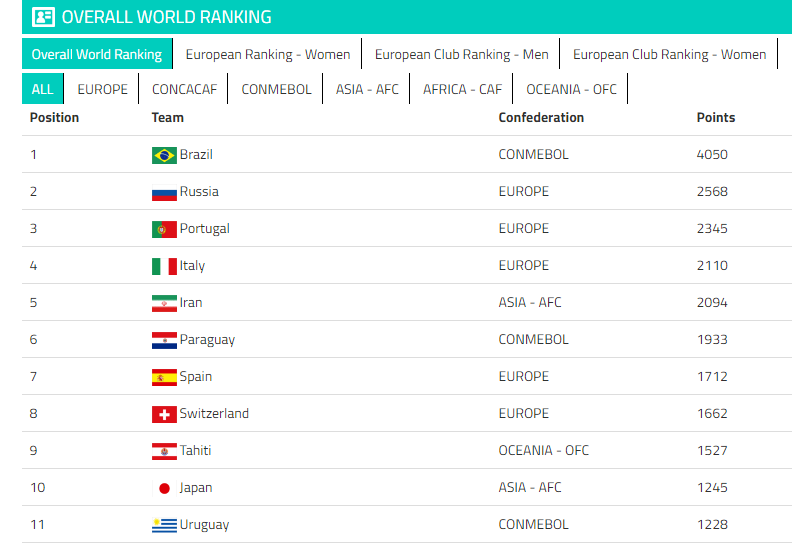Viewport: 793px width, 547px height.
Task: Open European Club Ranking - Men tab
Action: [x=461, y=54]
